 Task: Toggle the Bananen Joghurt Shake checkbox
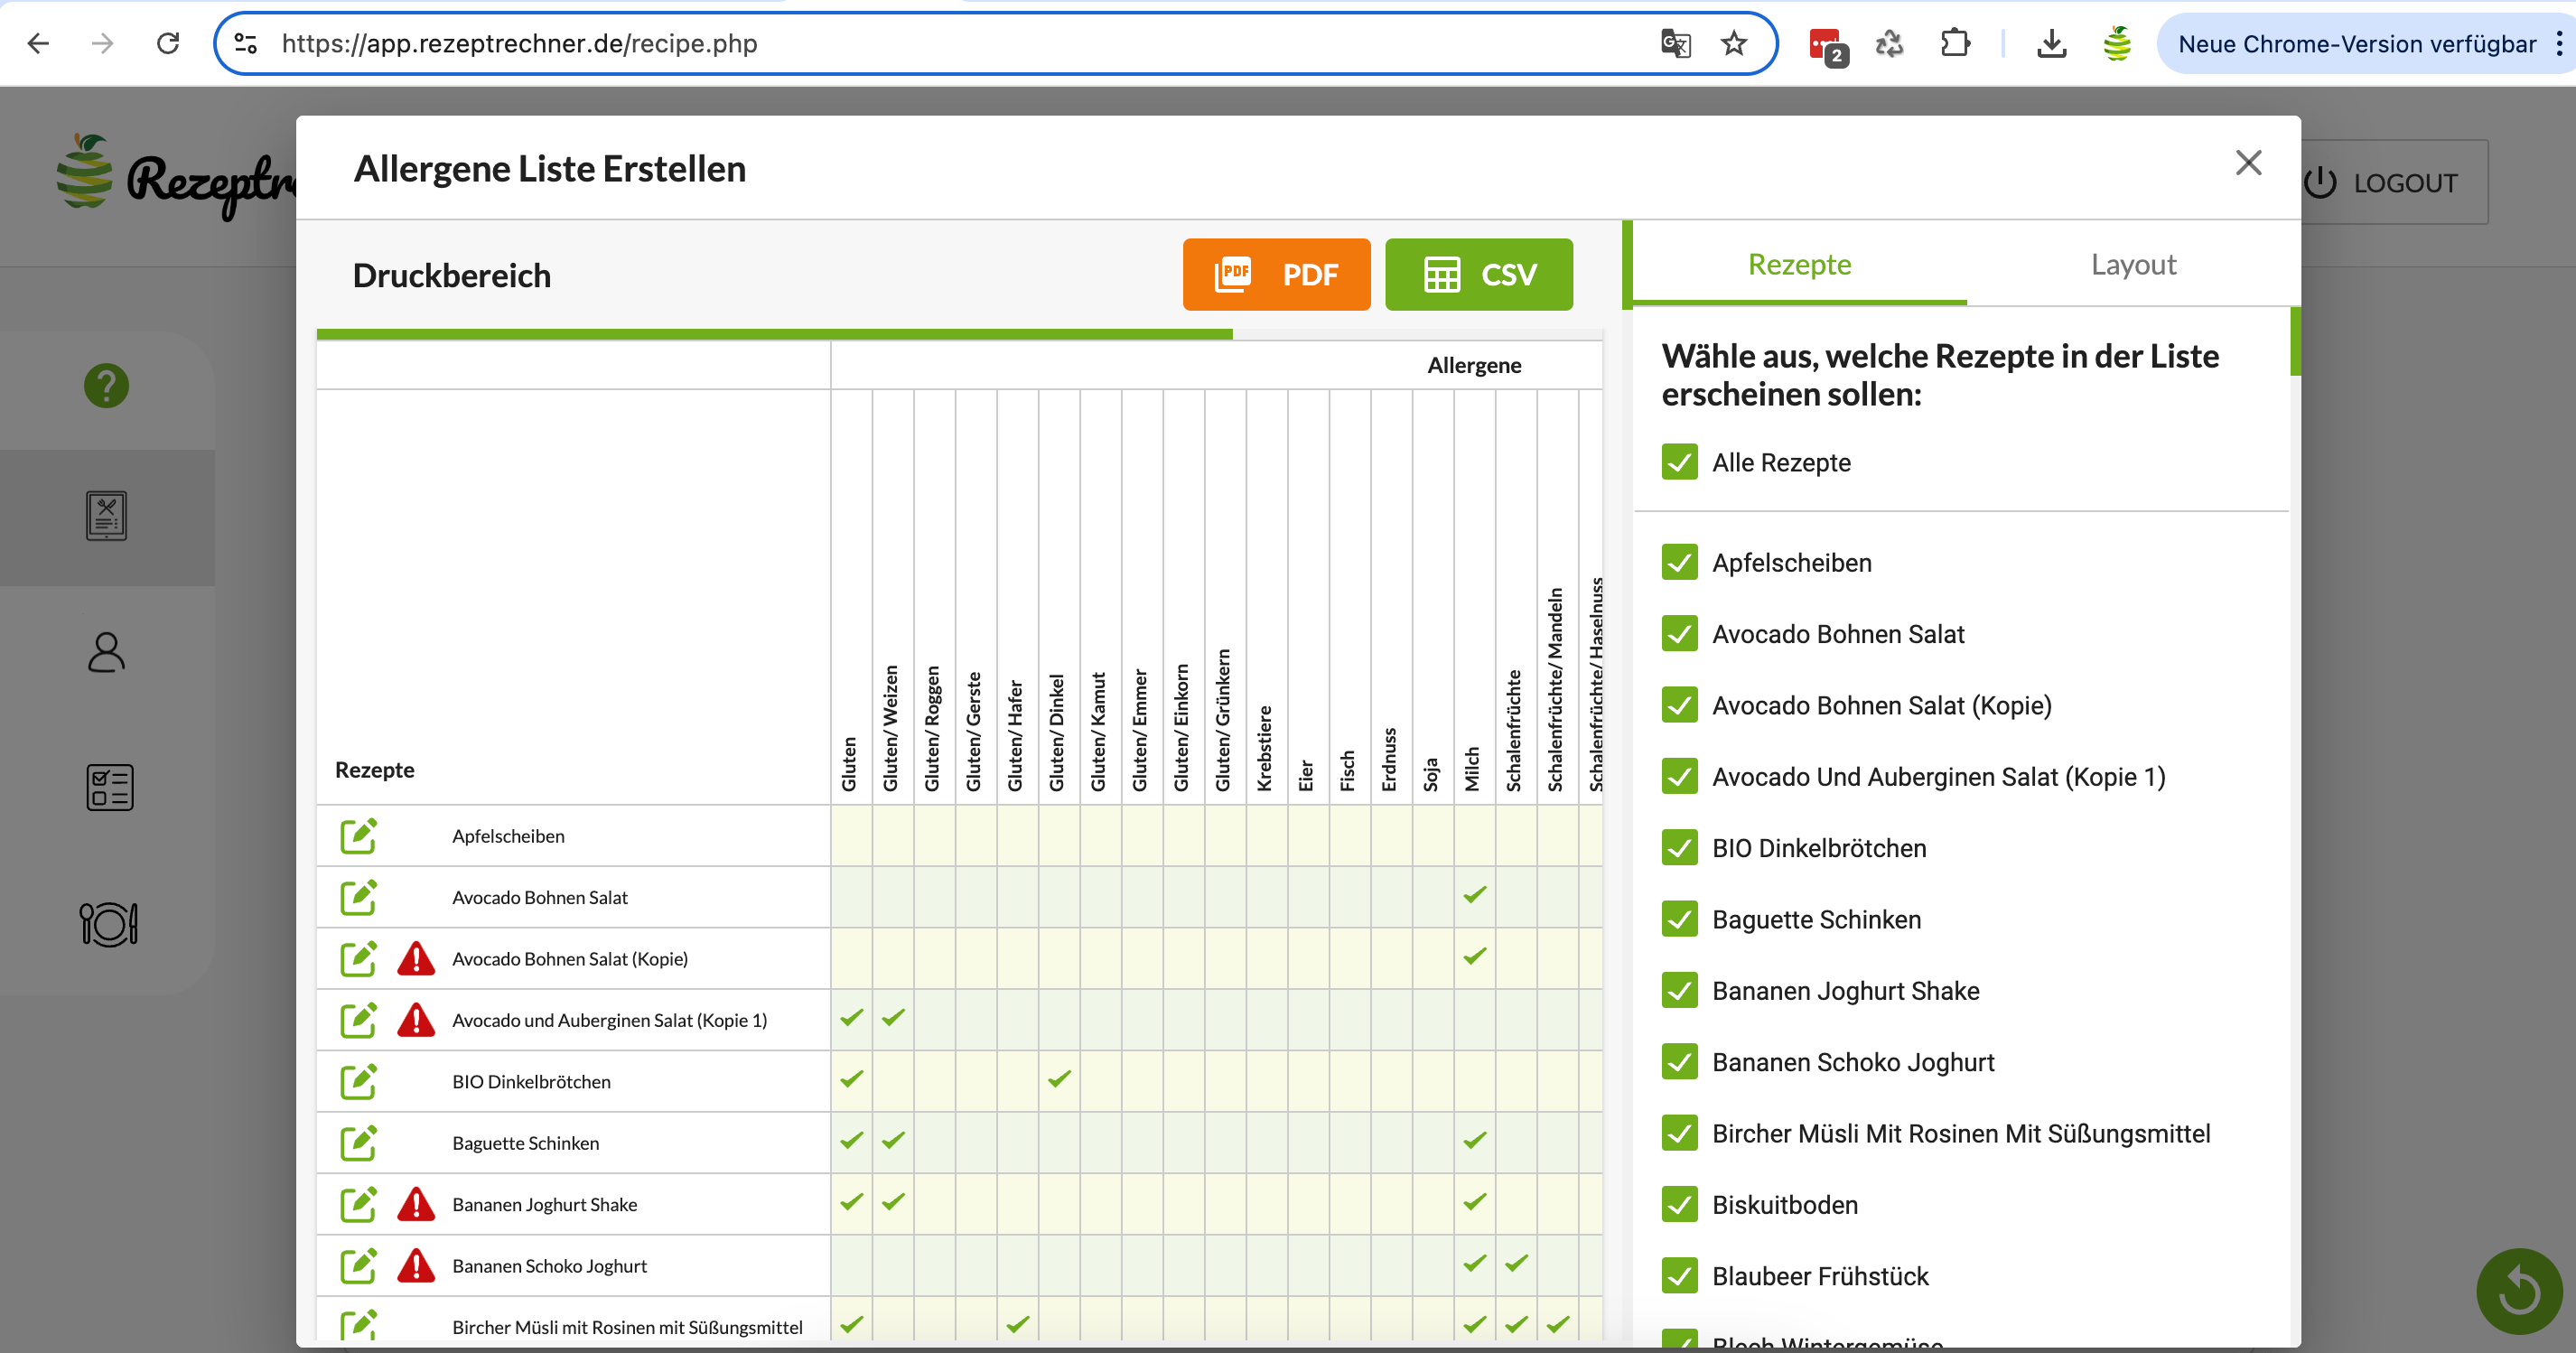click(x=1679, y=990)
